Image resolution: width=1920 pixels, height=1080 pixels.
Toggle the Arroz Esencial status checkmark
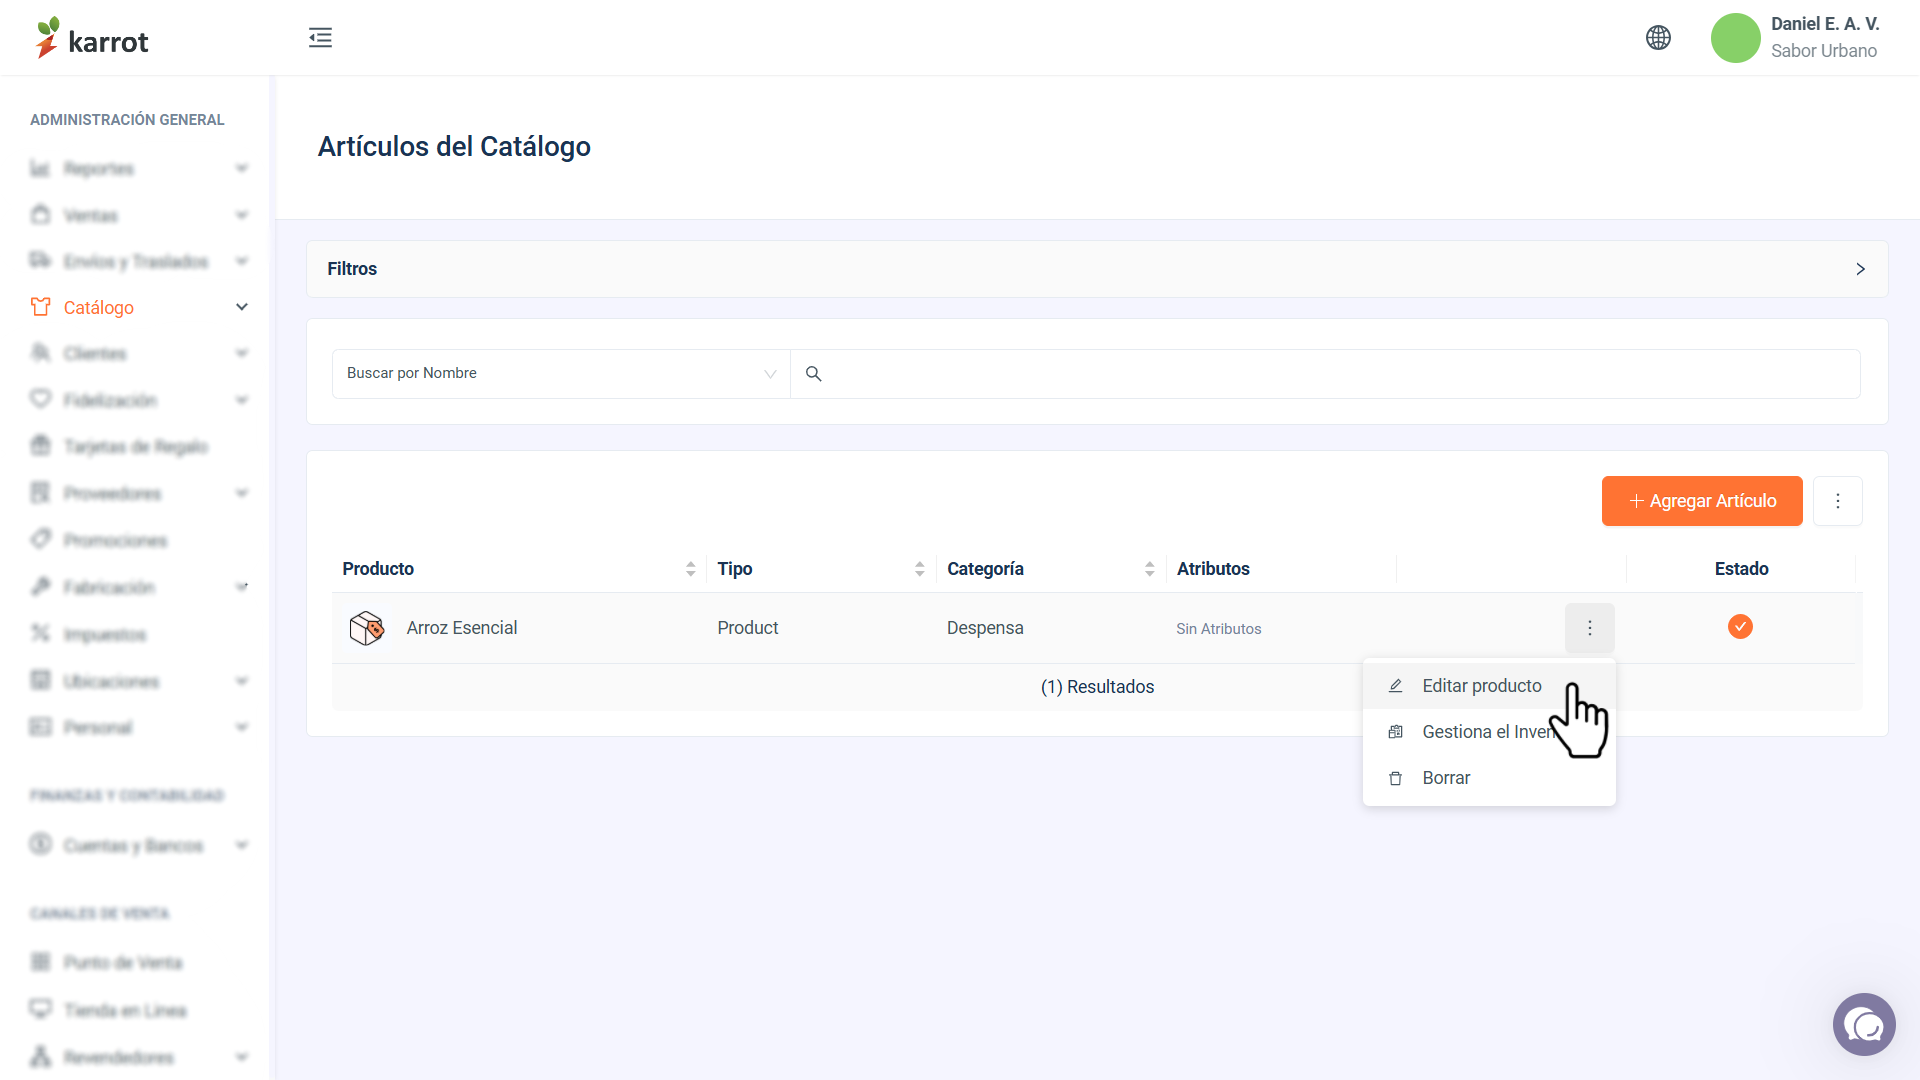coord(1740,627)
